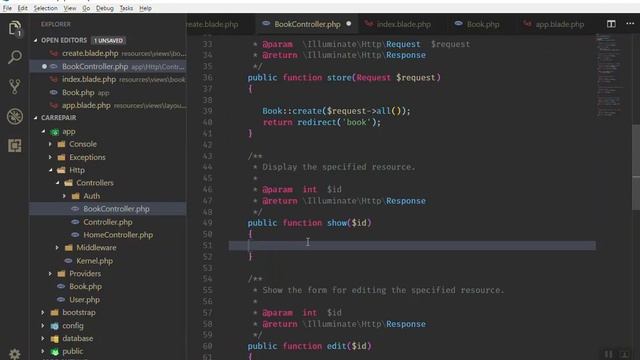Open the Go menu
The height and width of the screenshot is (360, 640).
[86, 8]
